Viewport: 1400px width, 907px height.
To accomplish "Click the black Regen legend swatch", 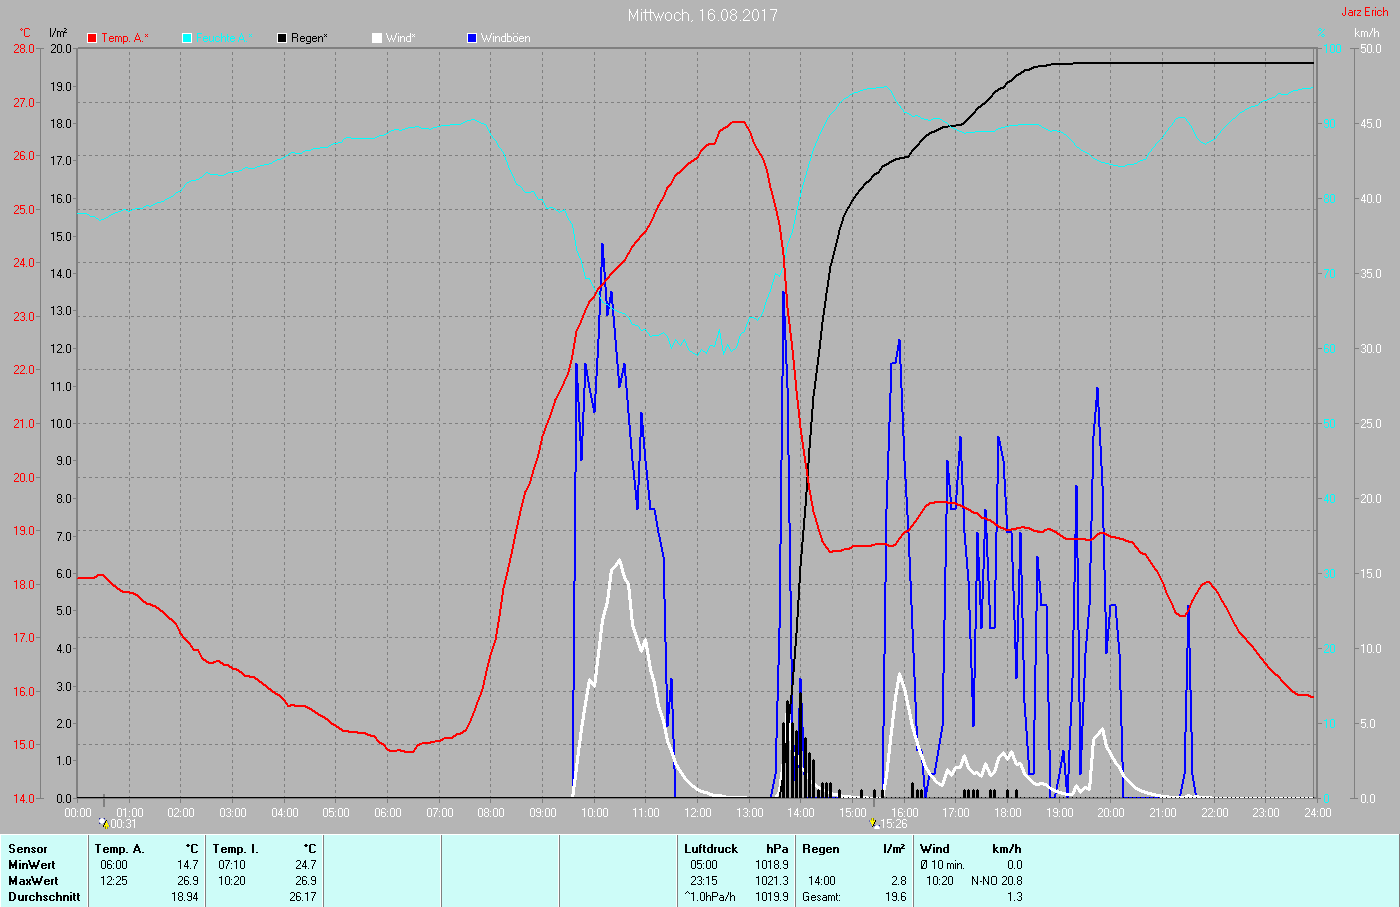I will point(282,38).
